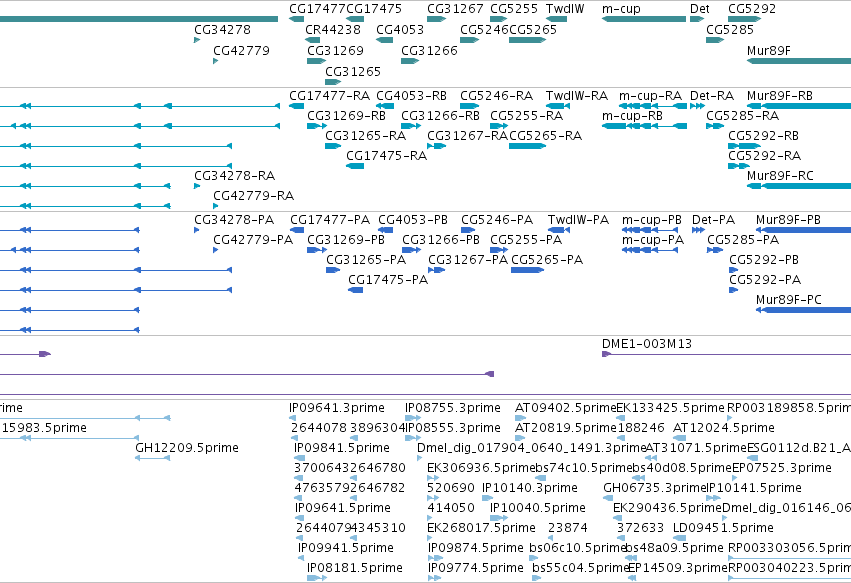Click the CG17477-PA protein label
This screenshot has height=583, width=851.
coord(330,220)
